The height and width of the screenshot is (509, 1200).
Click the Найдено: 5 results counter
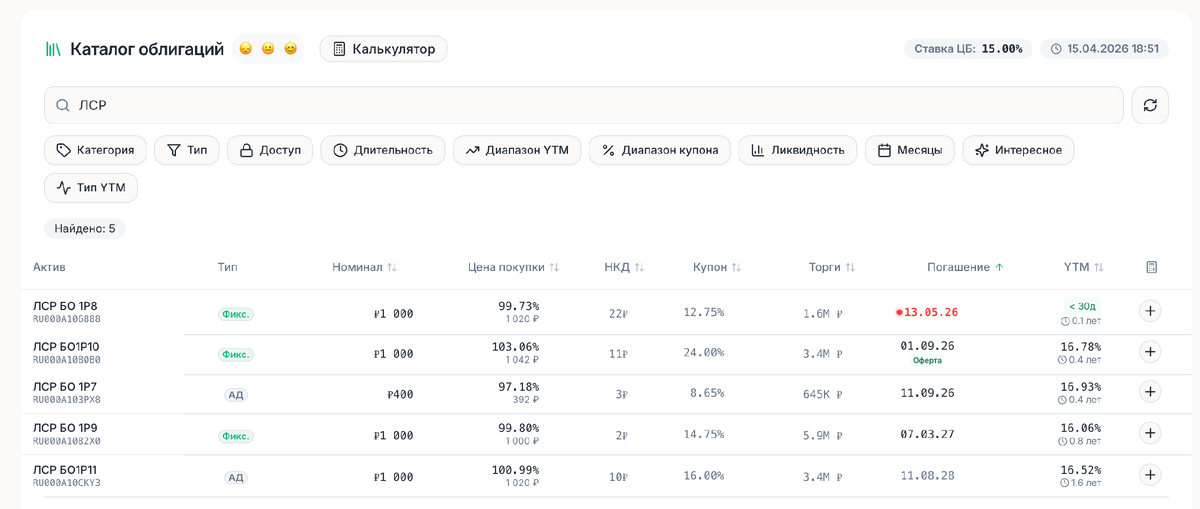pyautogui.click(x=85, y=228)
